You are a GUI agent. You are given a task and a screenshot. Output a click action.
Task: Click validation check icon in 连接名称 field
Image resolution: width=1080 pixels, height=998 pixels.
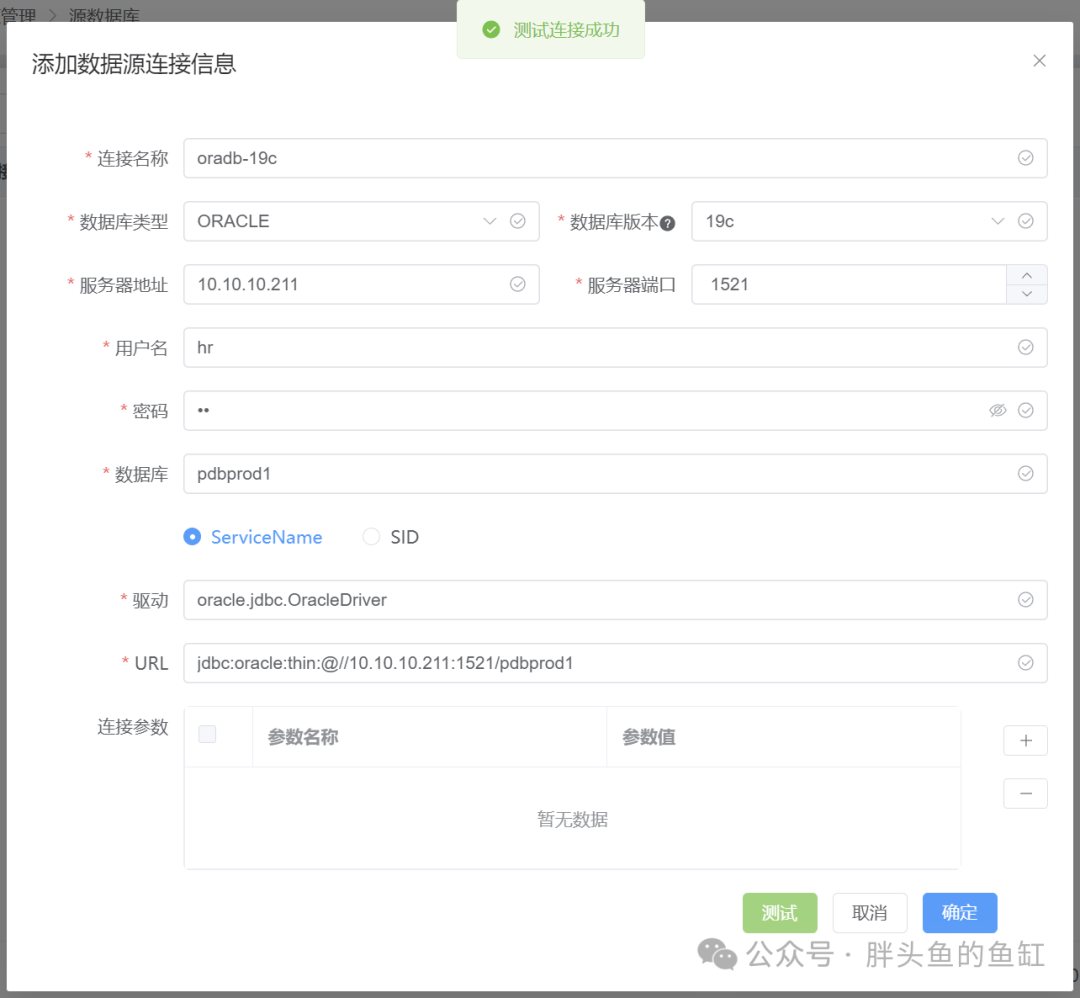[x=1025, y=158]
